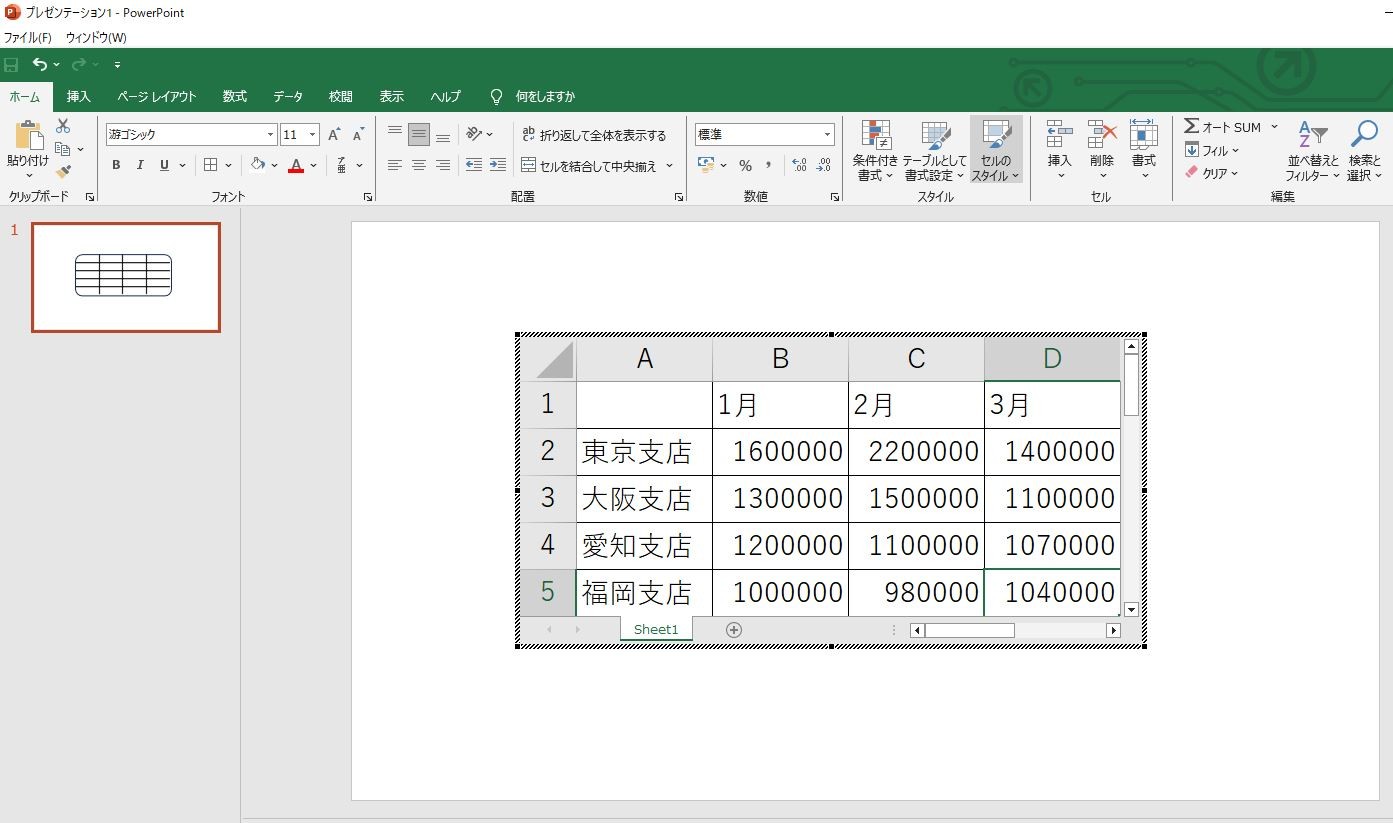Click the Copy icon in clipboard group
The width and height of the screenshot is (1393, 823).
(x=63, y=149)
